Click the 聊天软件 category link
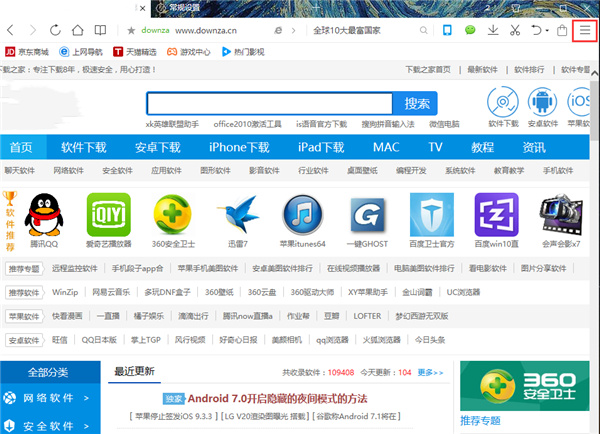The height and width of the screenshot is (434, 600). (20, 170)
